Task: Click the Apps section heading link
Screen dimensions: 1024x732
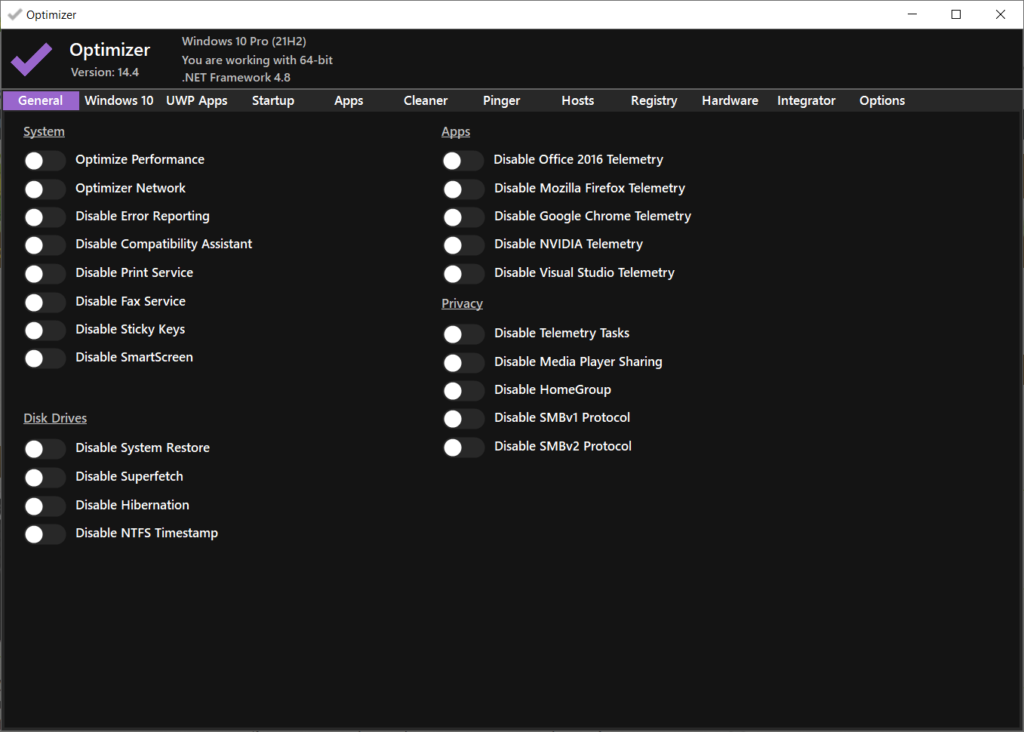Action: (x=456, y=132)
